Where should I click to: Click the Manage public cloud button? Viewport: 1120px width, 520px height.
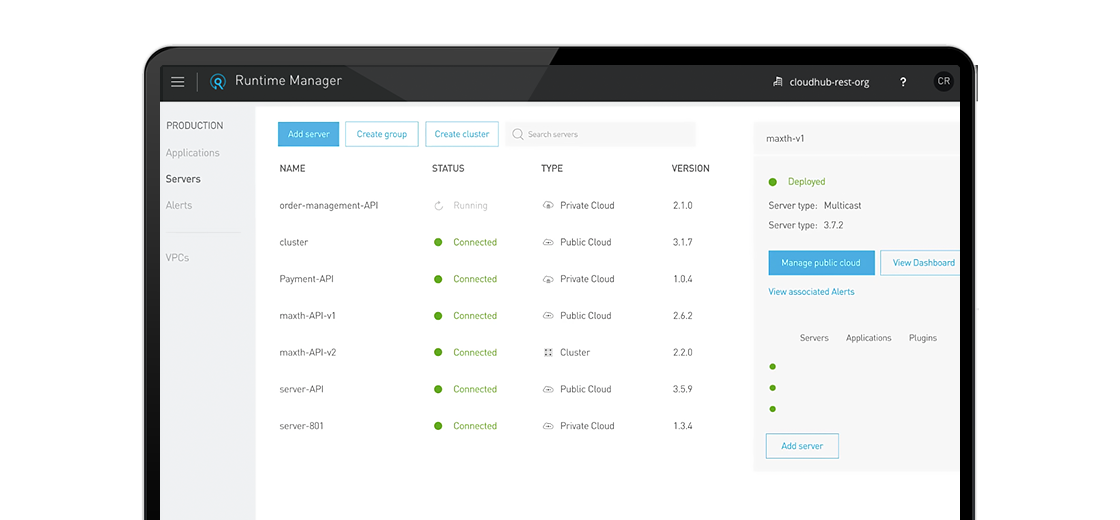pos(821,263)
